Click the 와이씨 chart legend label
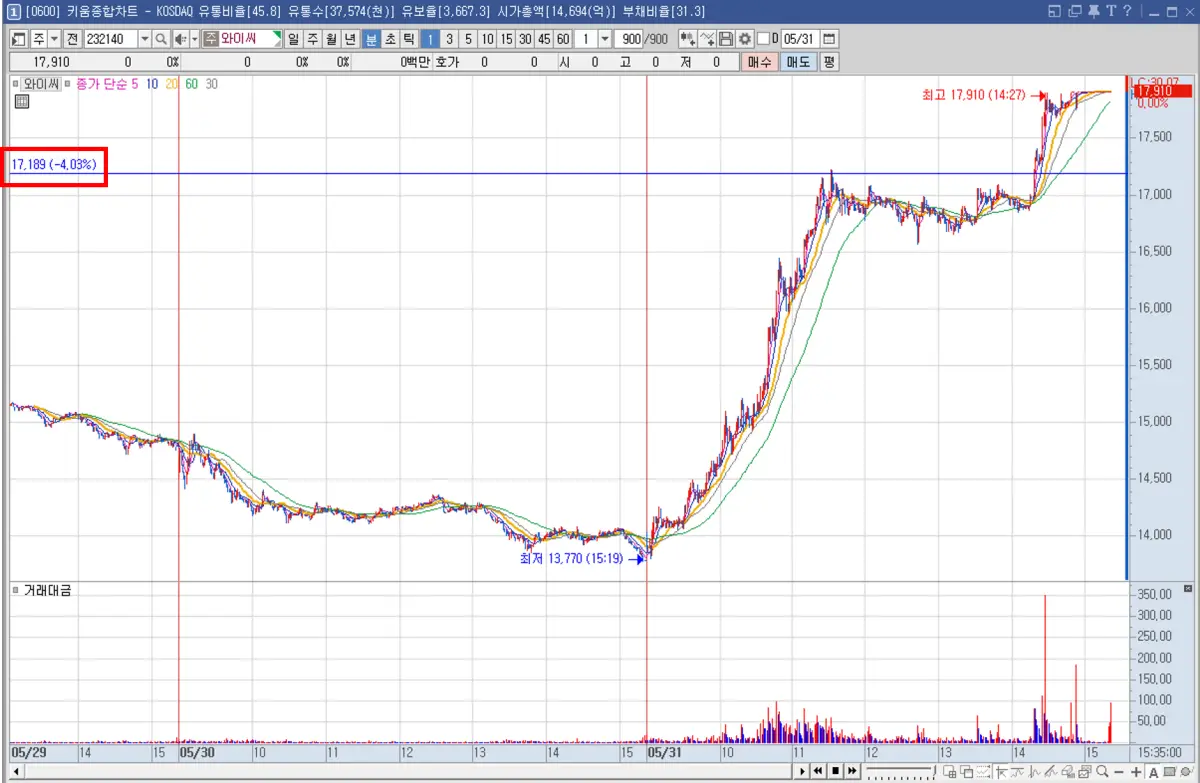1200x783 pixels. tap(42, 84)
